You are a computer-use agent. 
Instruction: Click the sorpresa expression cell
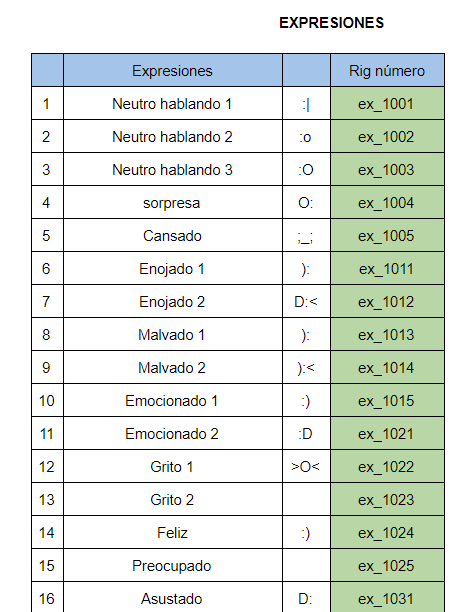(x=173, y=203)
